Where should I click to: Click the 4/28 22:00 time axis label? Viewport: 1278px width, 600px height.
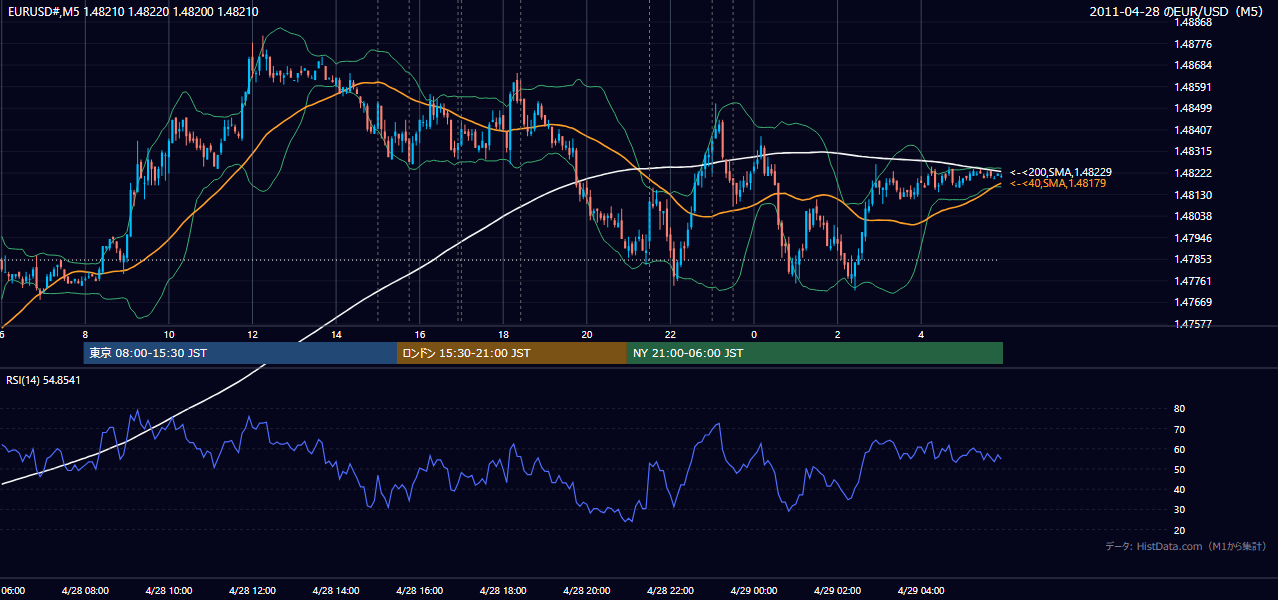[x=670, y=590]
